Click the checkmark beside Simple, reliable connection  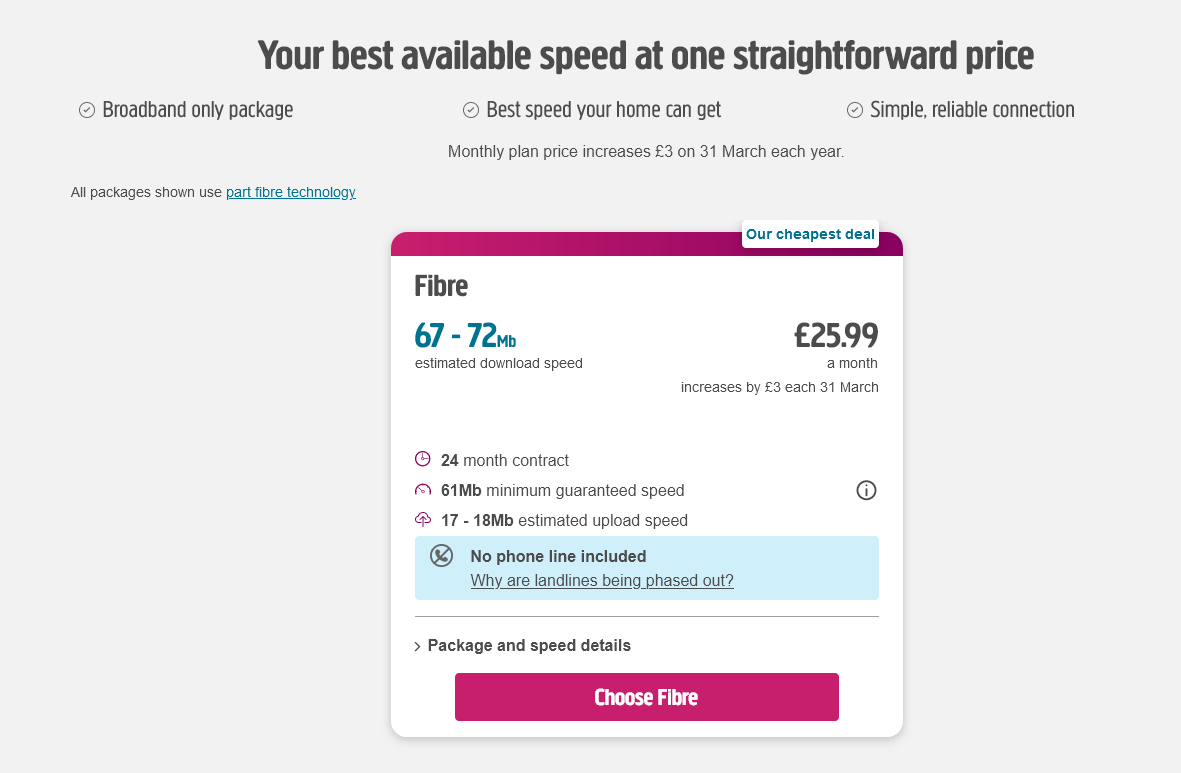pyautogui.click(x=854, y=110)
